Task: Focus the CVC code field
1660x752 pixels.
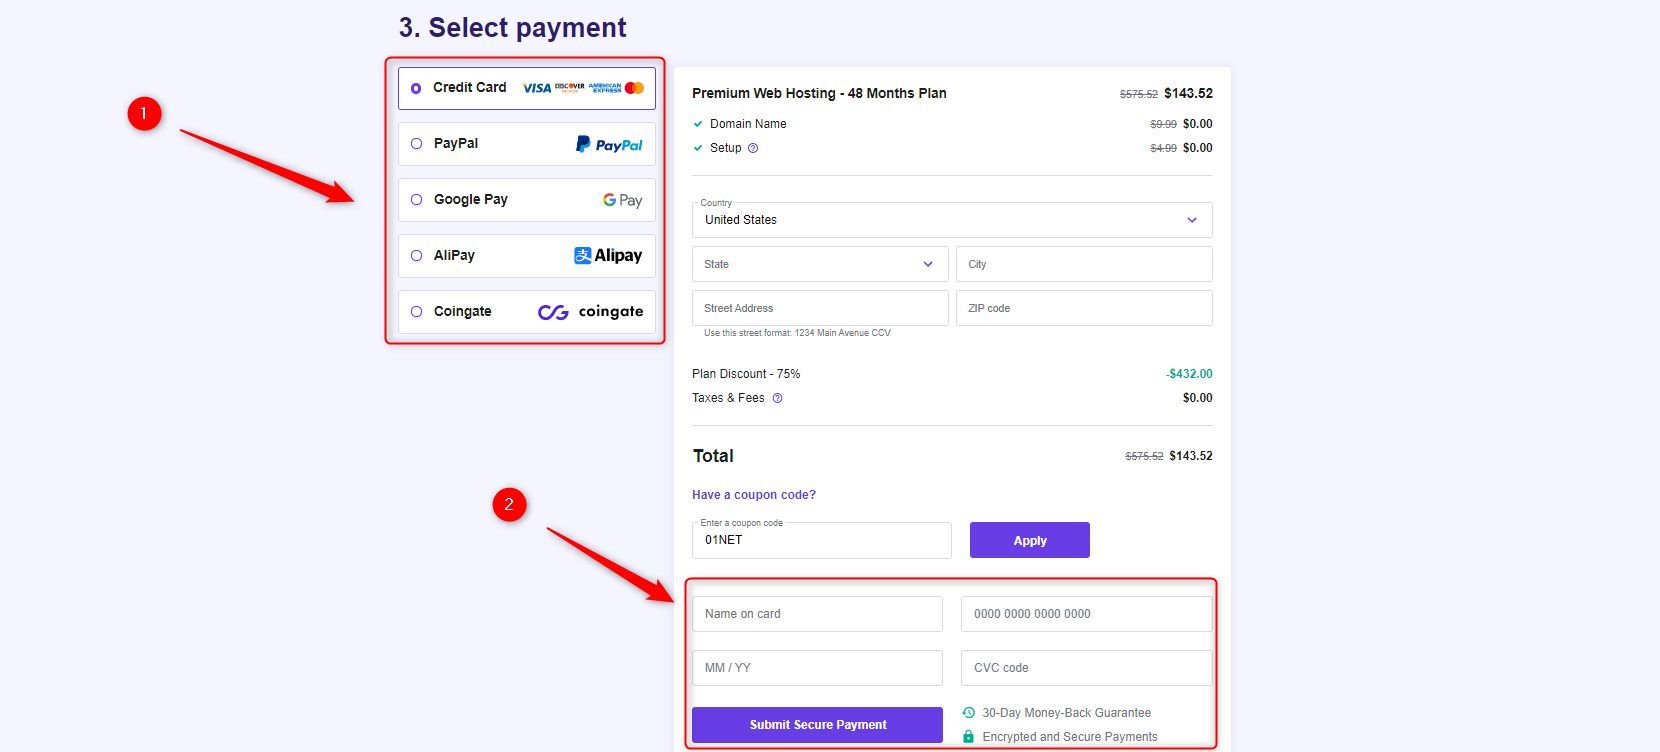Action: 1087,668
